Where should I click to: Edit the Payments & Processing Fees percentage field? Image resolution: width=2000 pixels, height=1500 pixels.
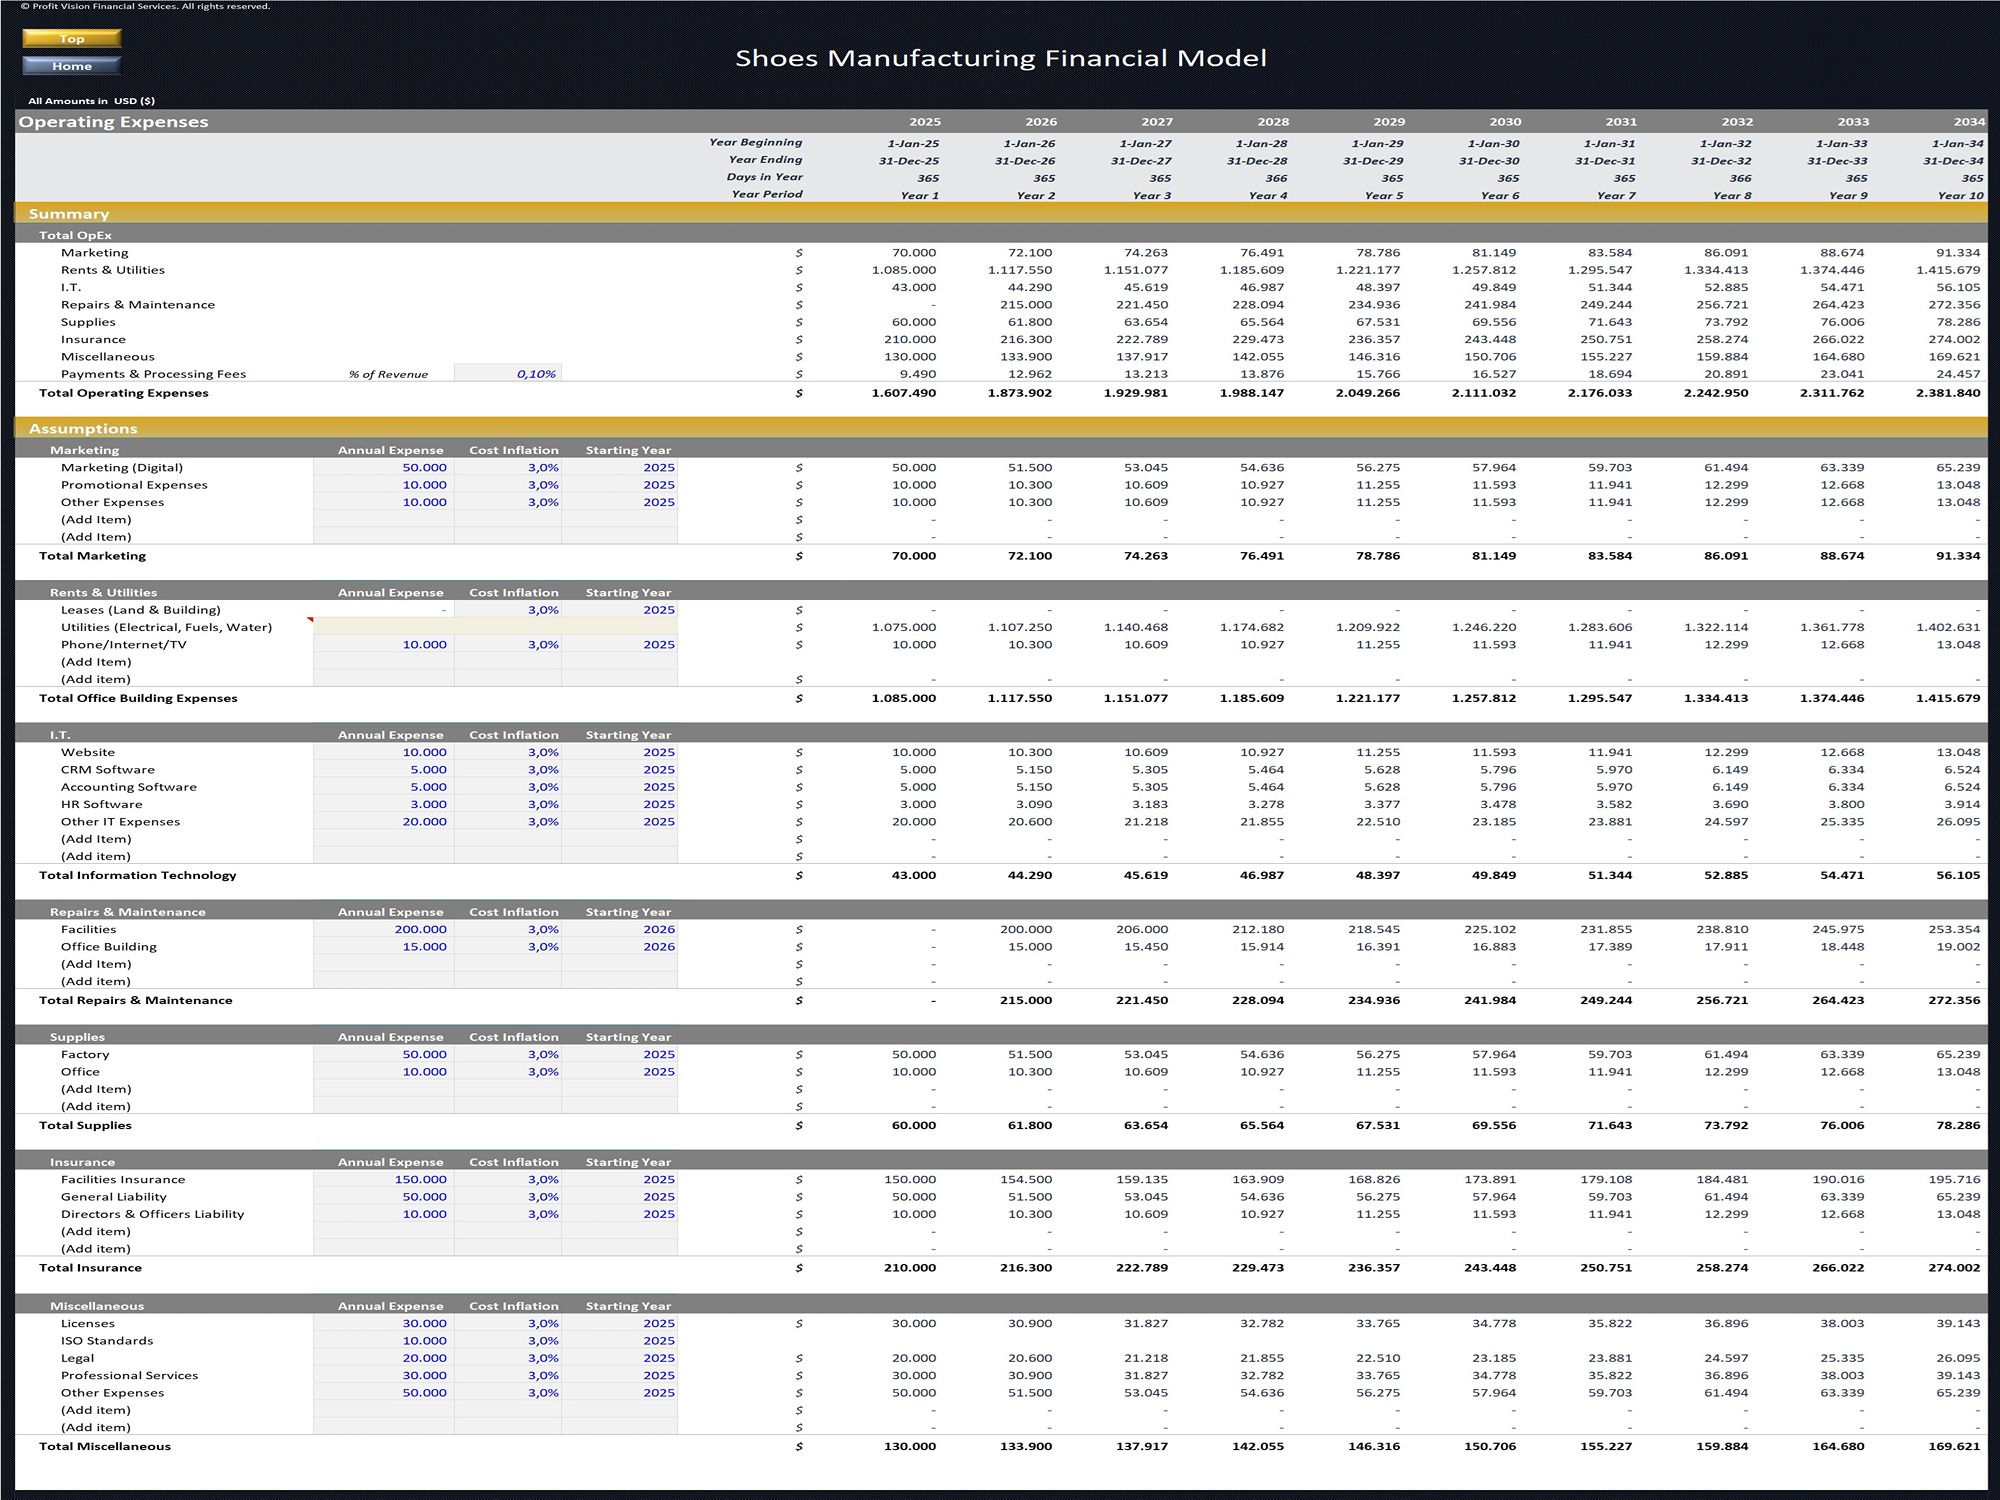click(508, 373)
